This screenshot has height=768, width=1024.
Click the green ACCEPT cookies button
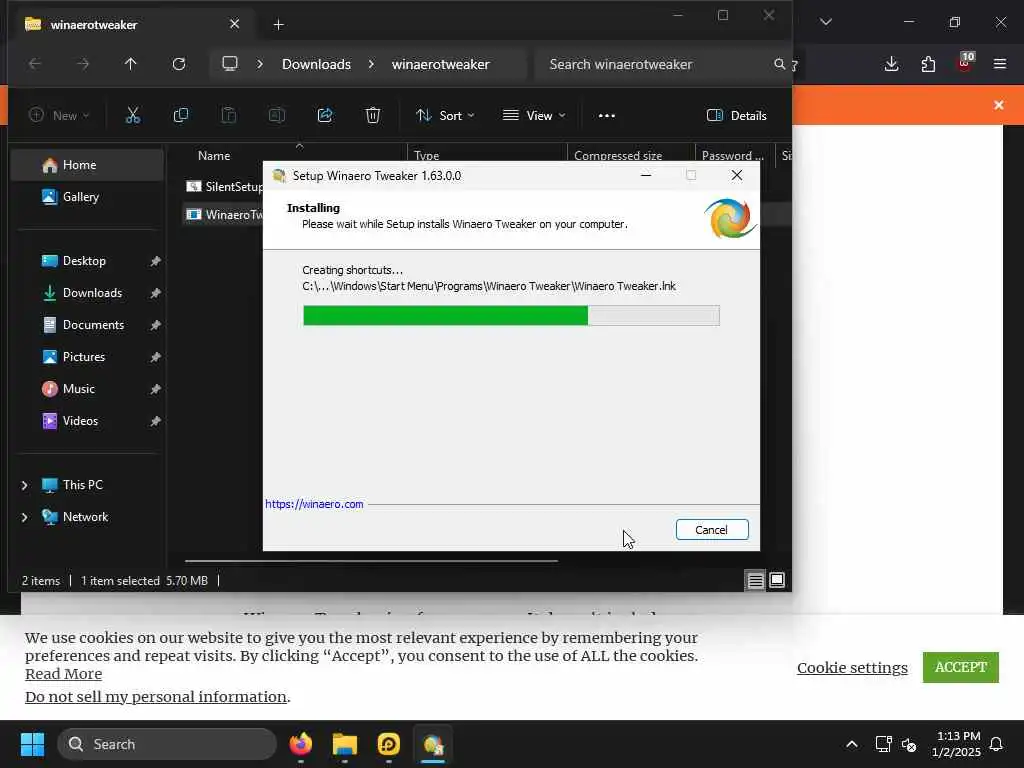tap(961, 667)
